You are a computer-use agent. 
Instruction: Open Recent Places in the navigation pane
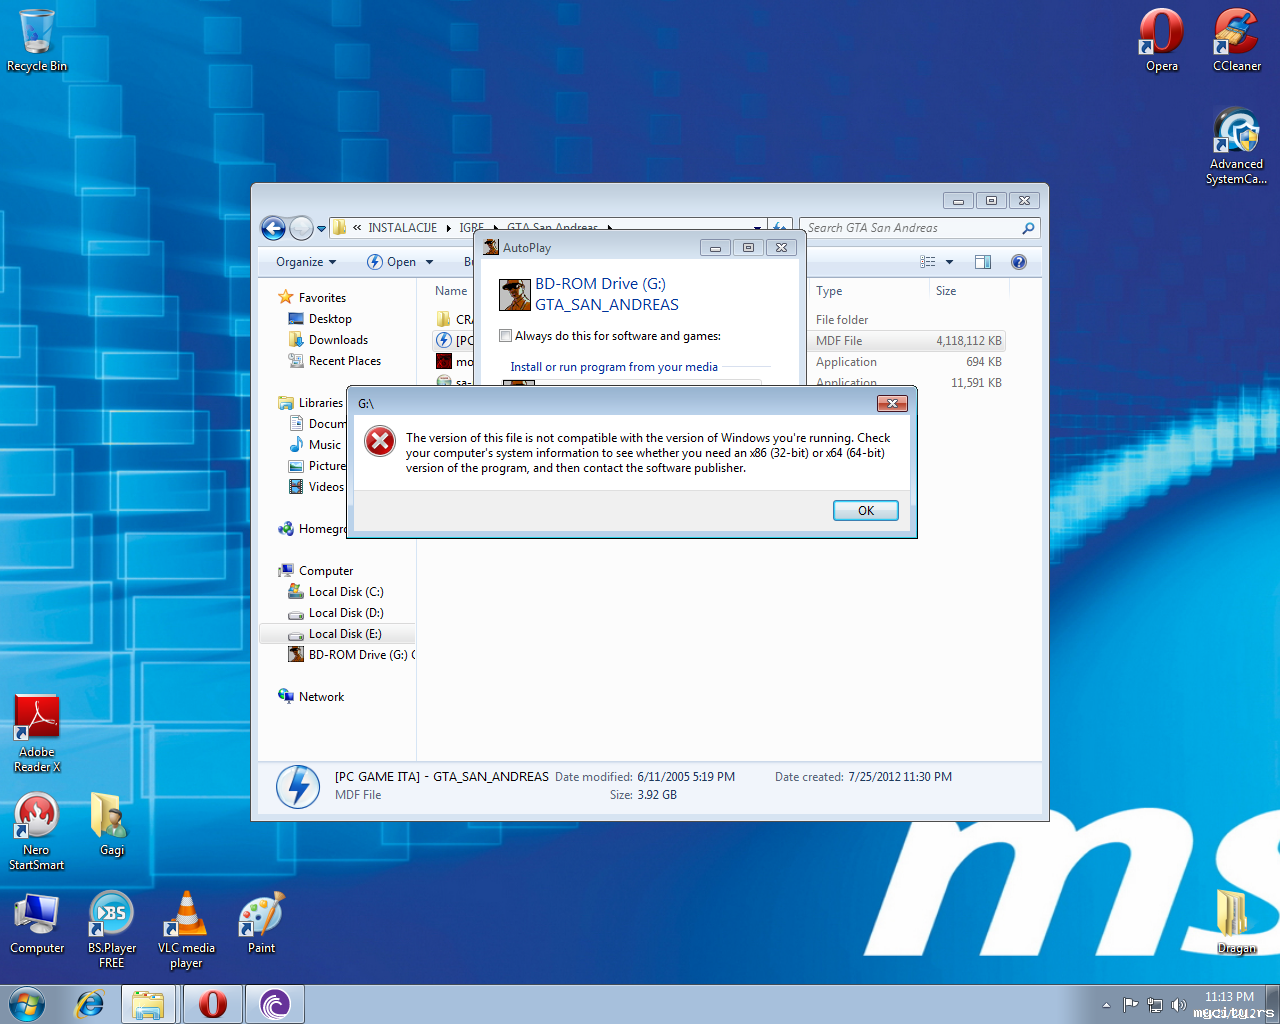(344, 361)
